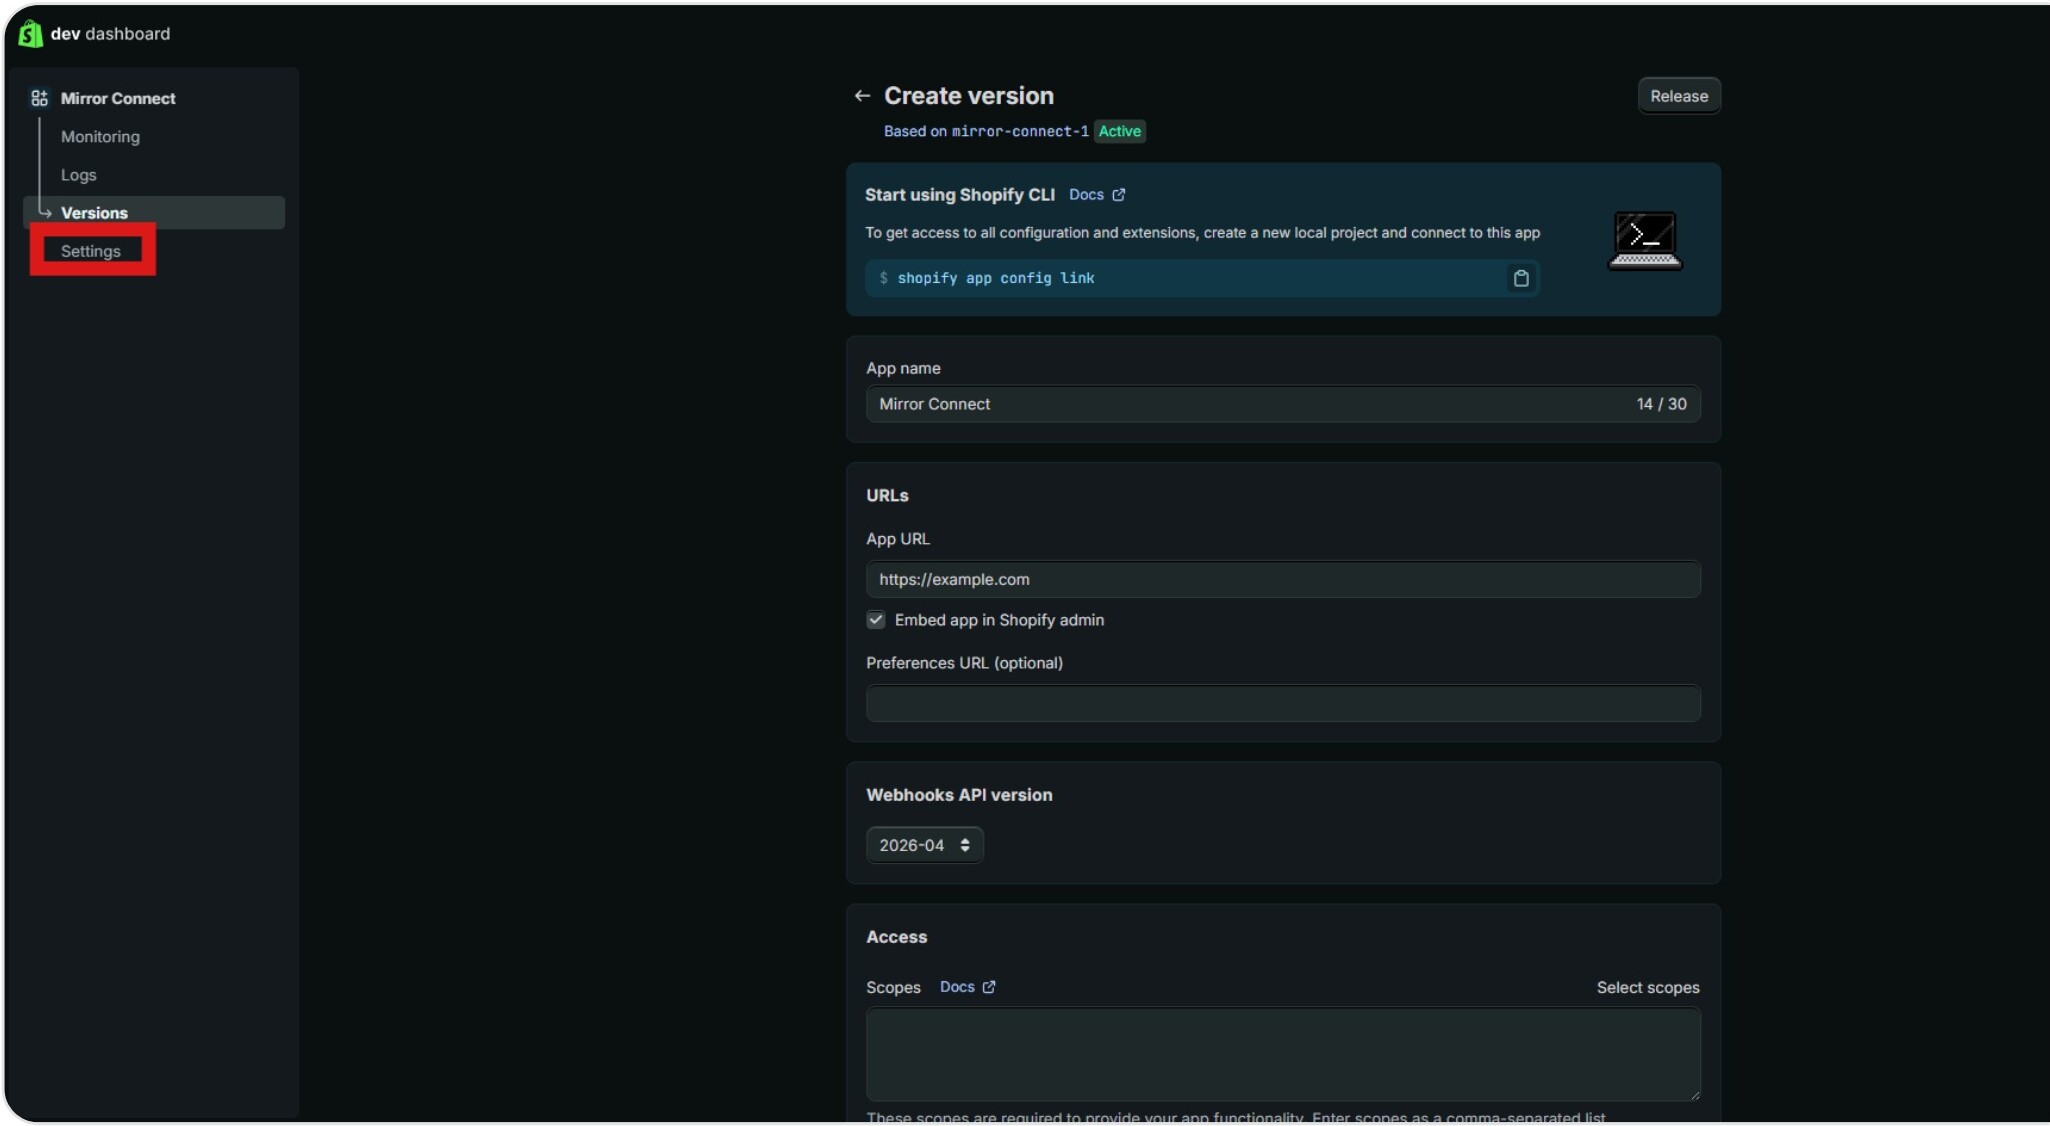Click the Create version heading

click(x=968, y=96)
